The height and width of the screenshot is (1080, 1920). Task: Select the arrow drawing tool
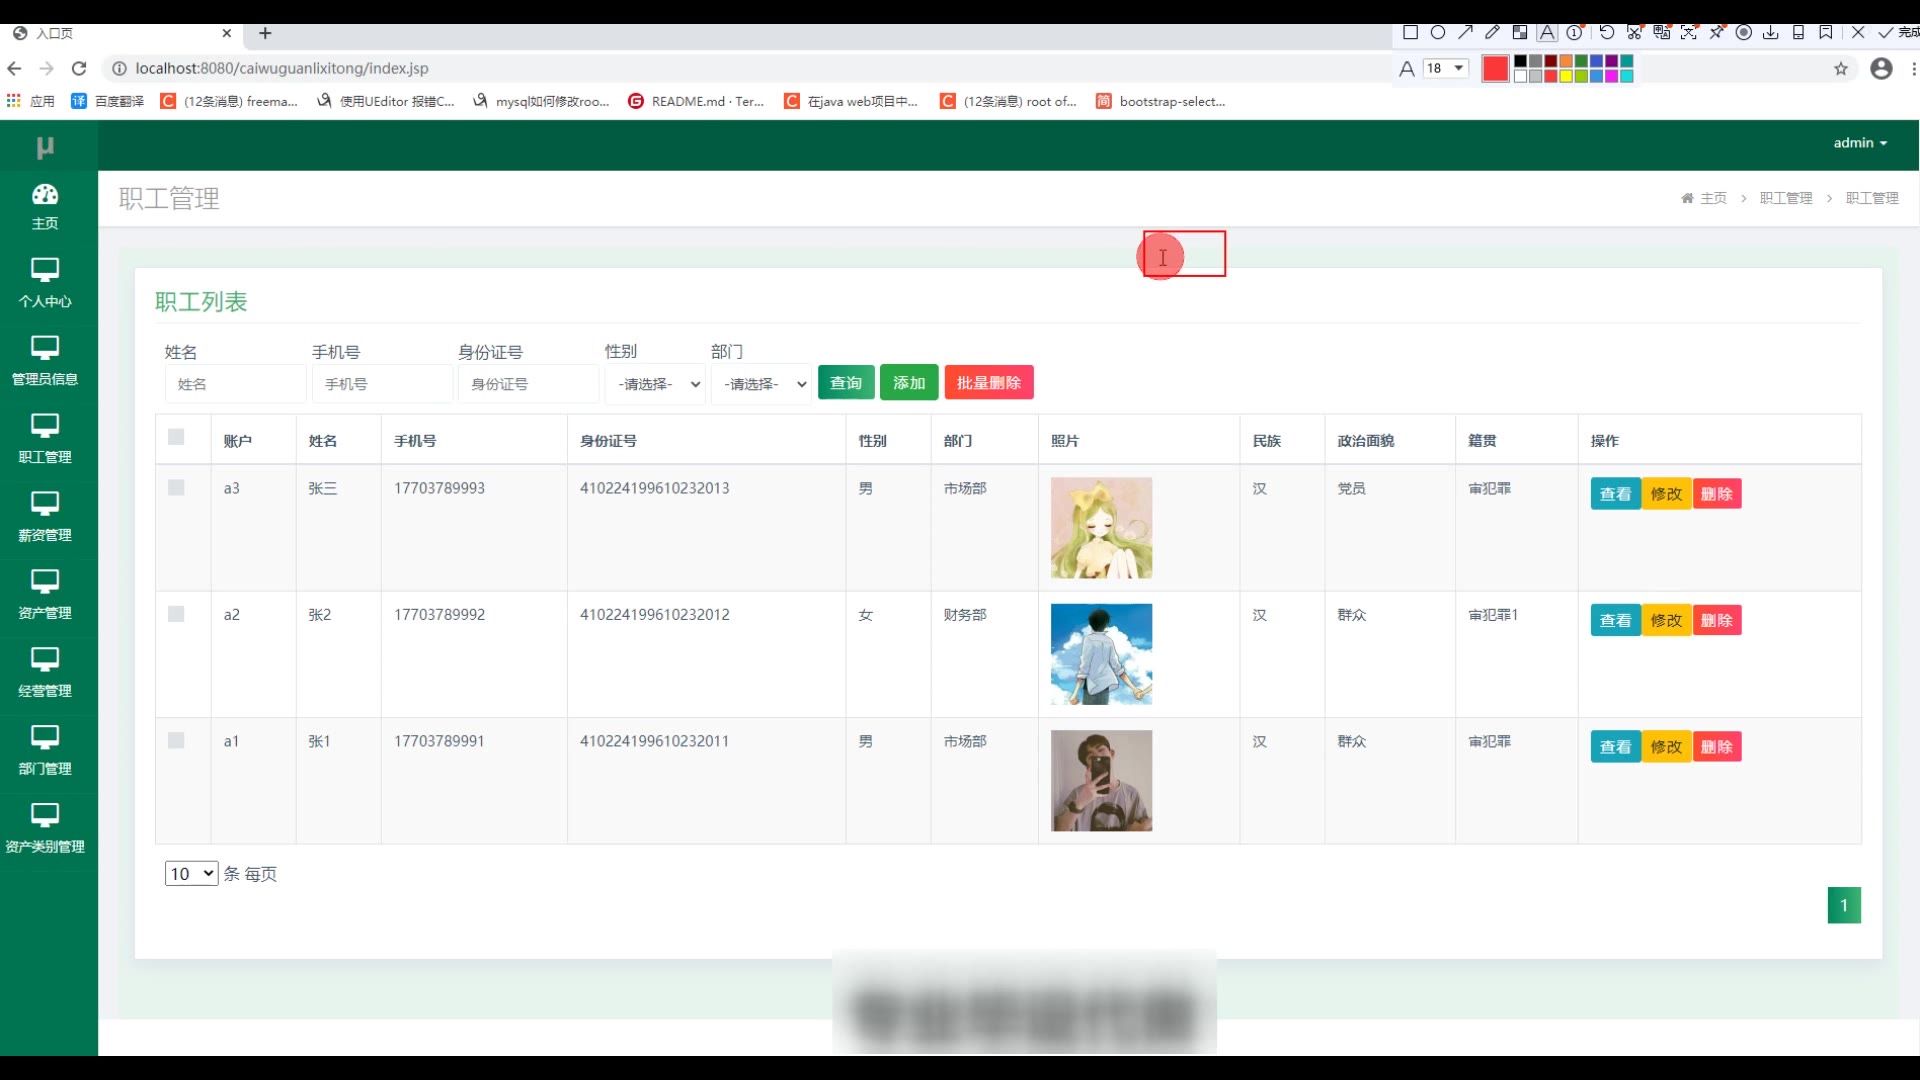click(x=1465, y=32)
